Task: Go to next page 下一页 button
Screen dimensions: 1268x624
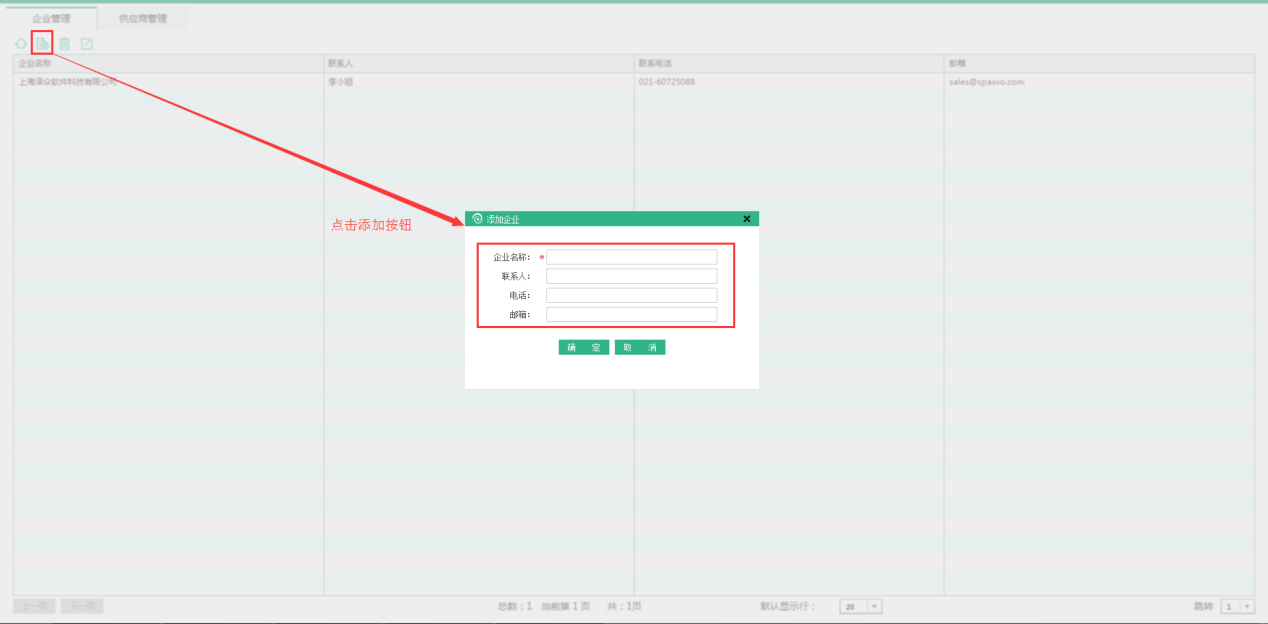Action: [x=82, y=606]
